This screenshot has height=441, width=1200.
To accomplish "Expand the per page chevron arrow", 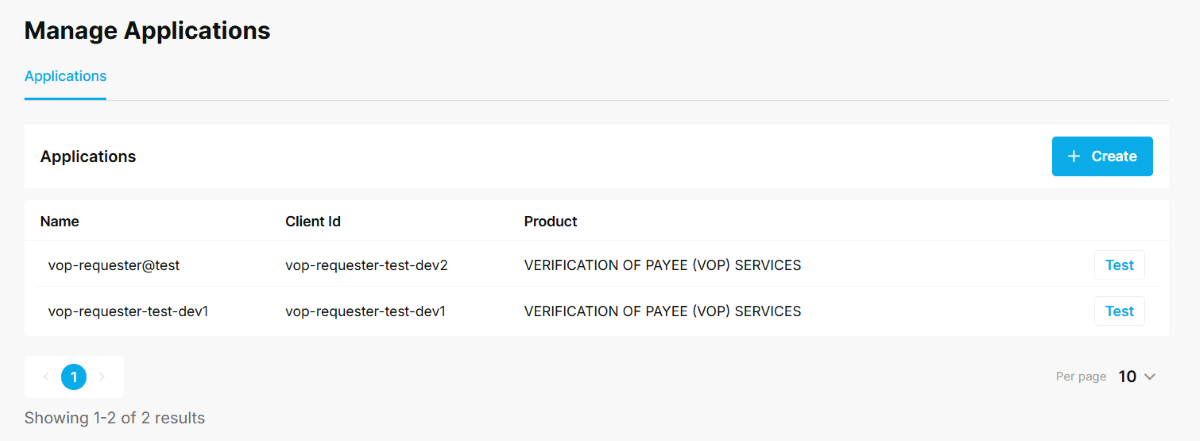I will pos(1149,377).
